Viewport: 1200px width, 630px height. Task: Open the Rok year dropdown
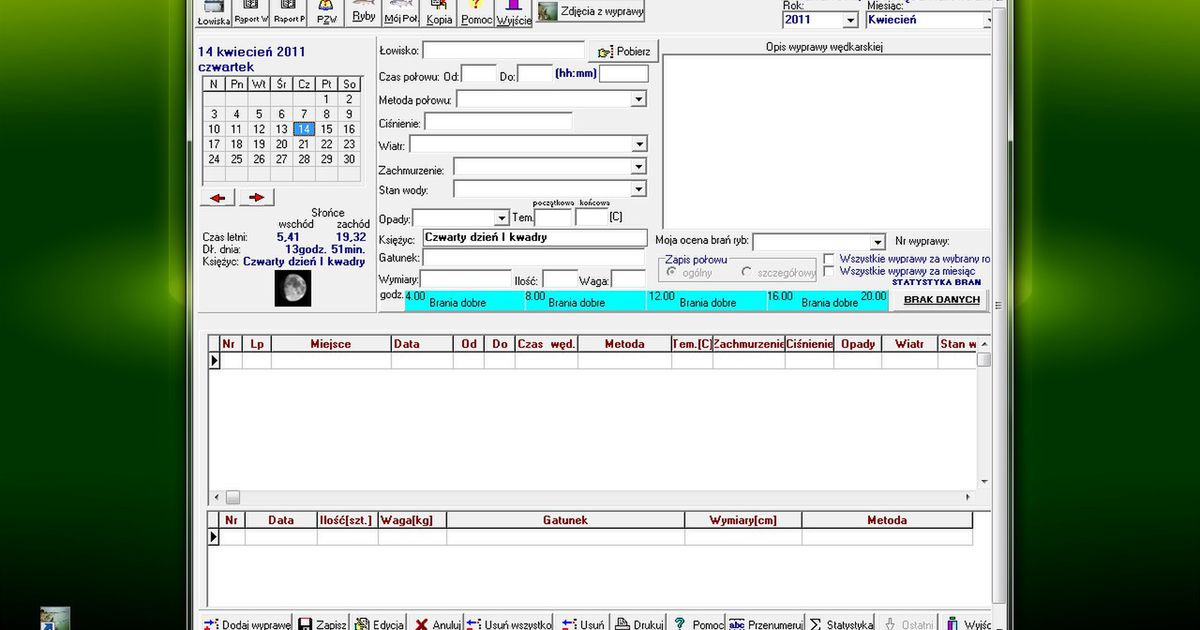point(850,20)
